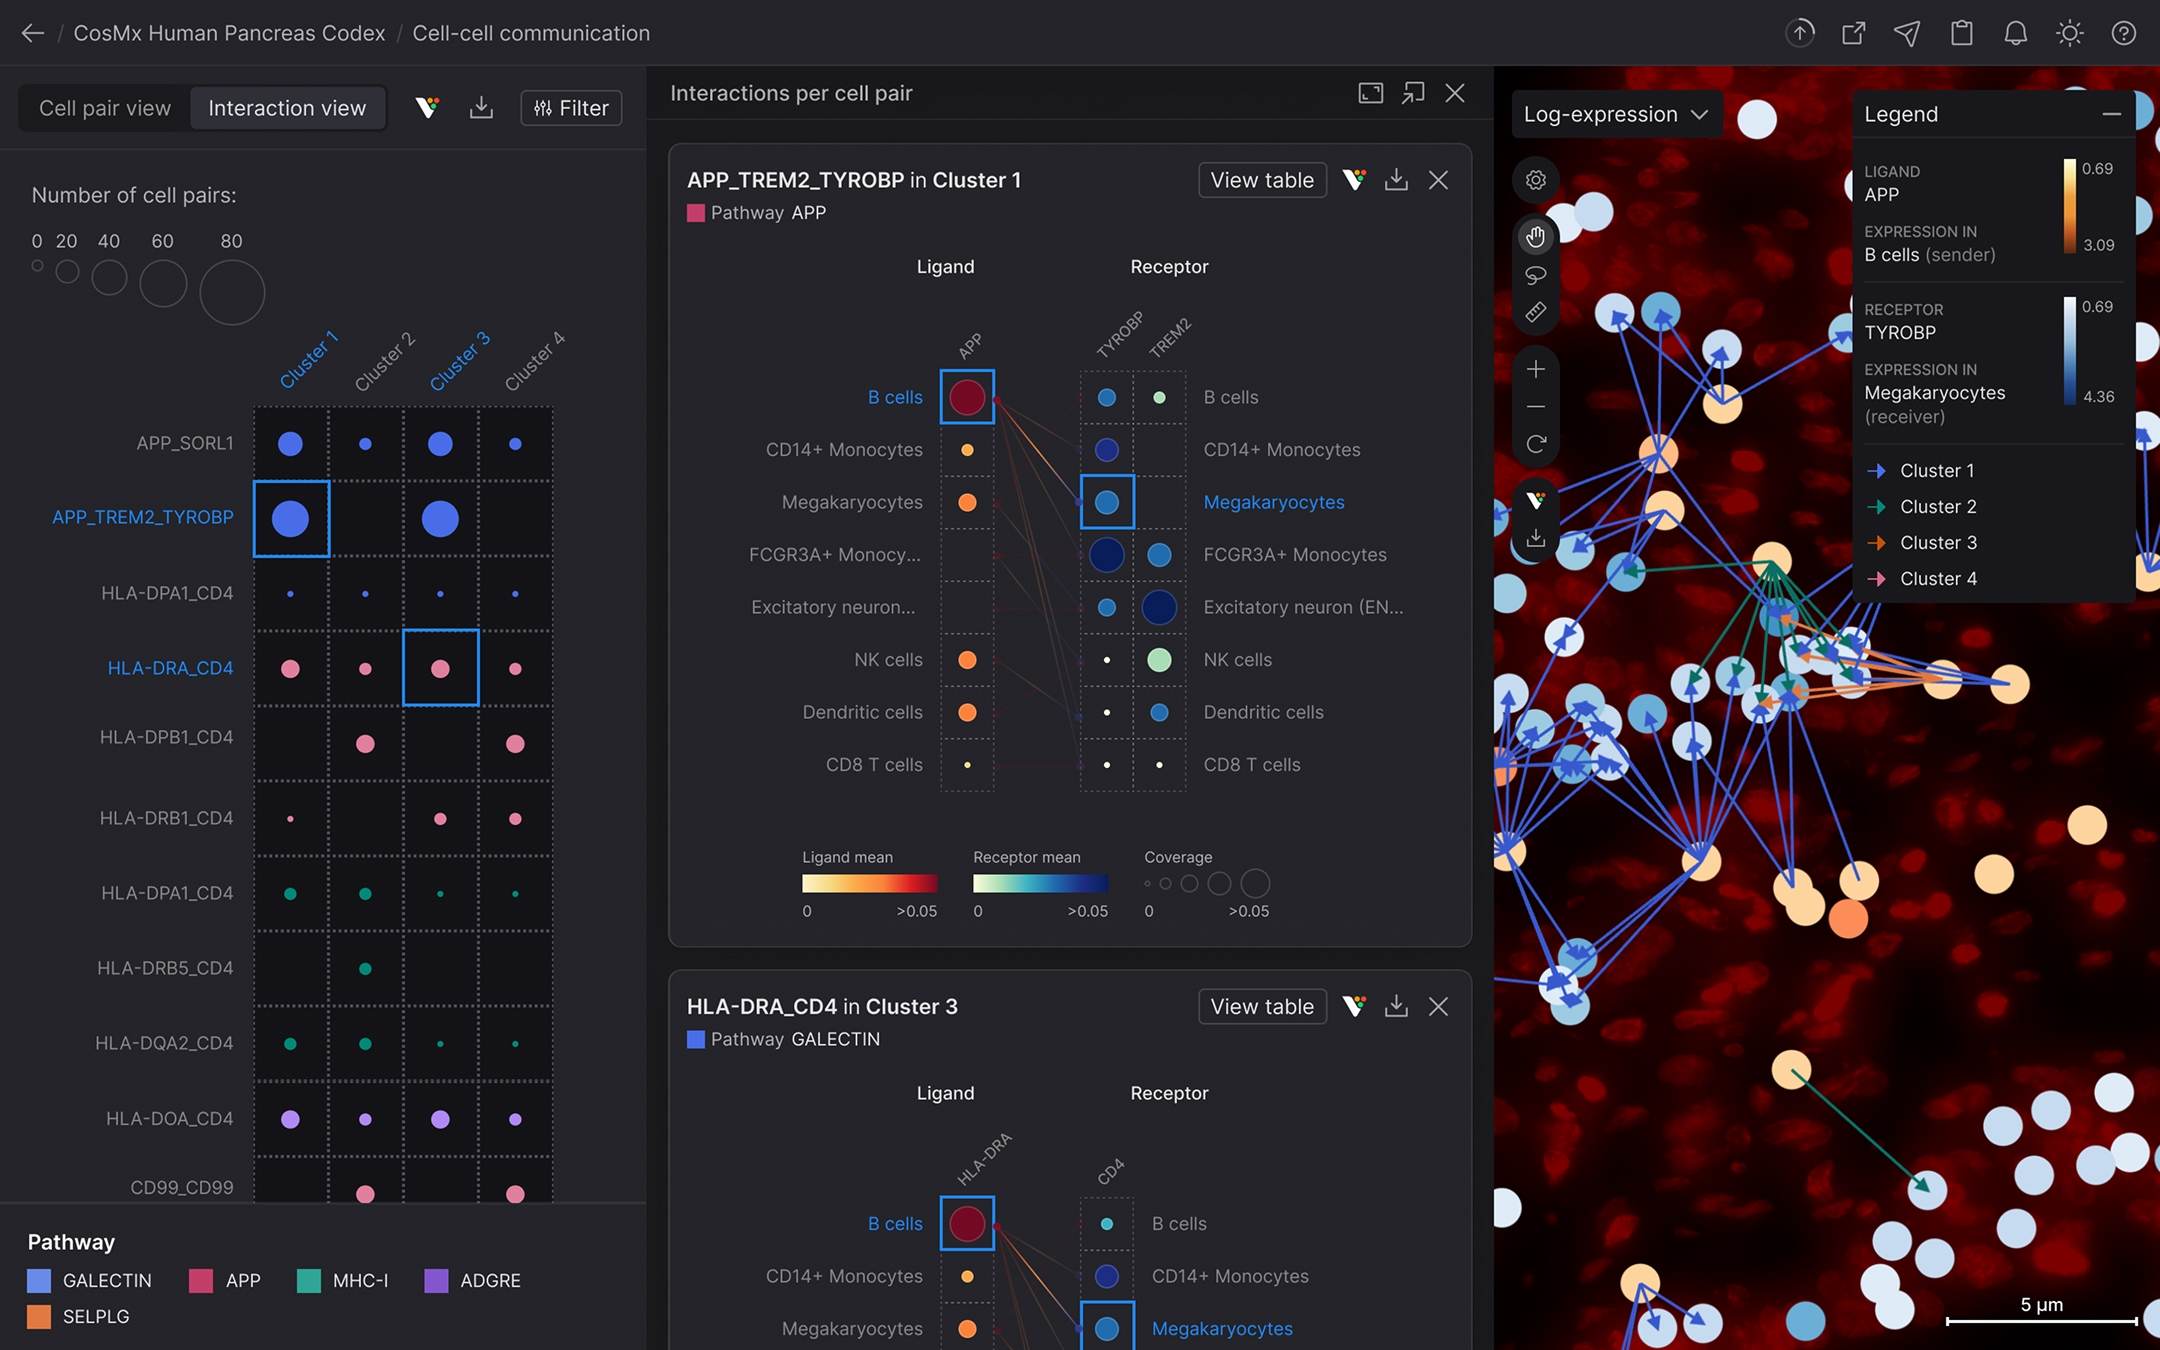This screenshot has height=1350, width=2160.
Task: Toggle light and dark theme
Action: (2069, 33)
